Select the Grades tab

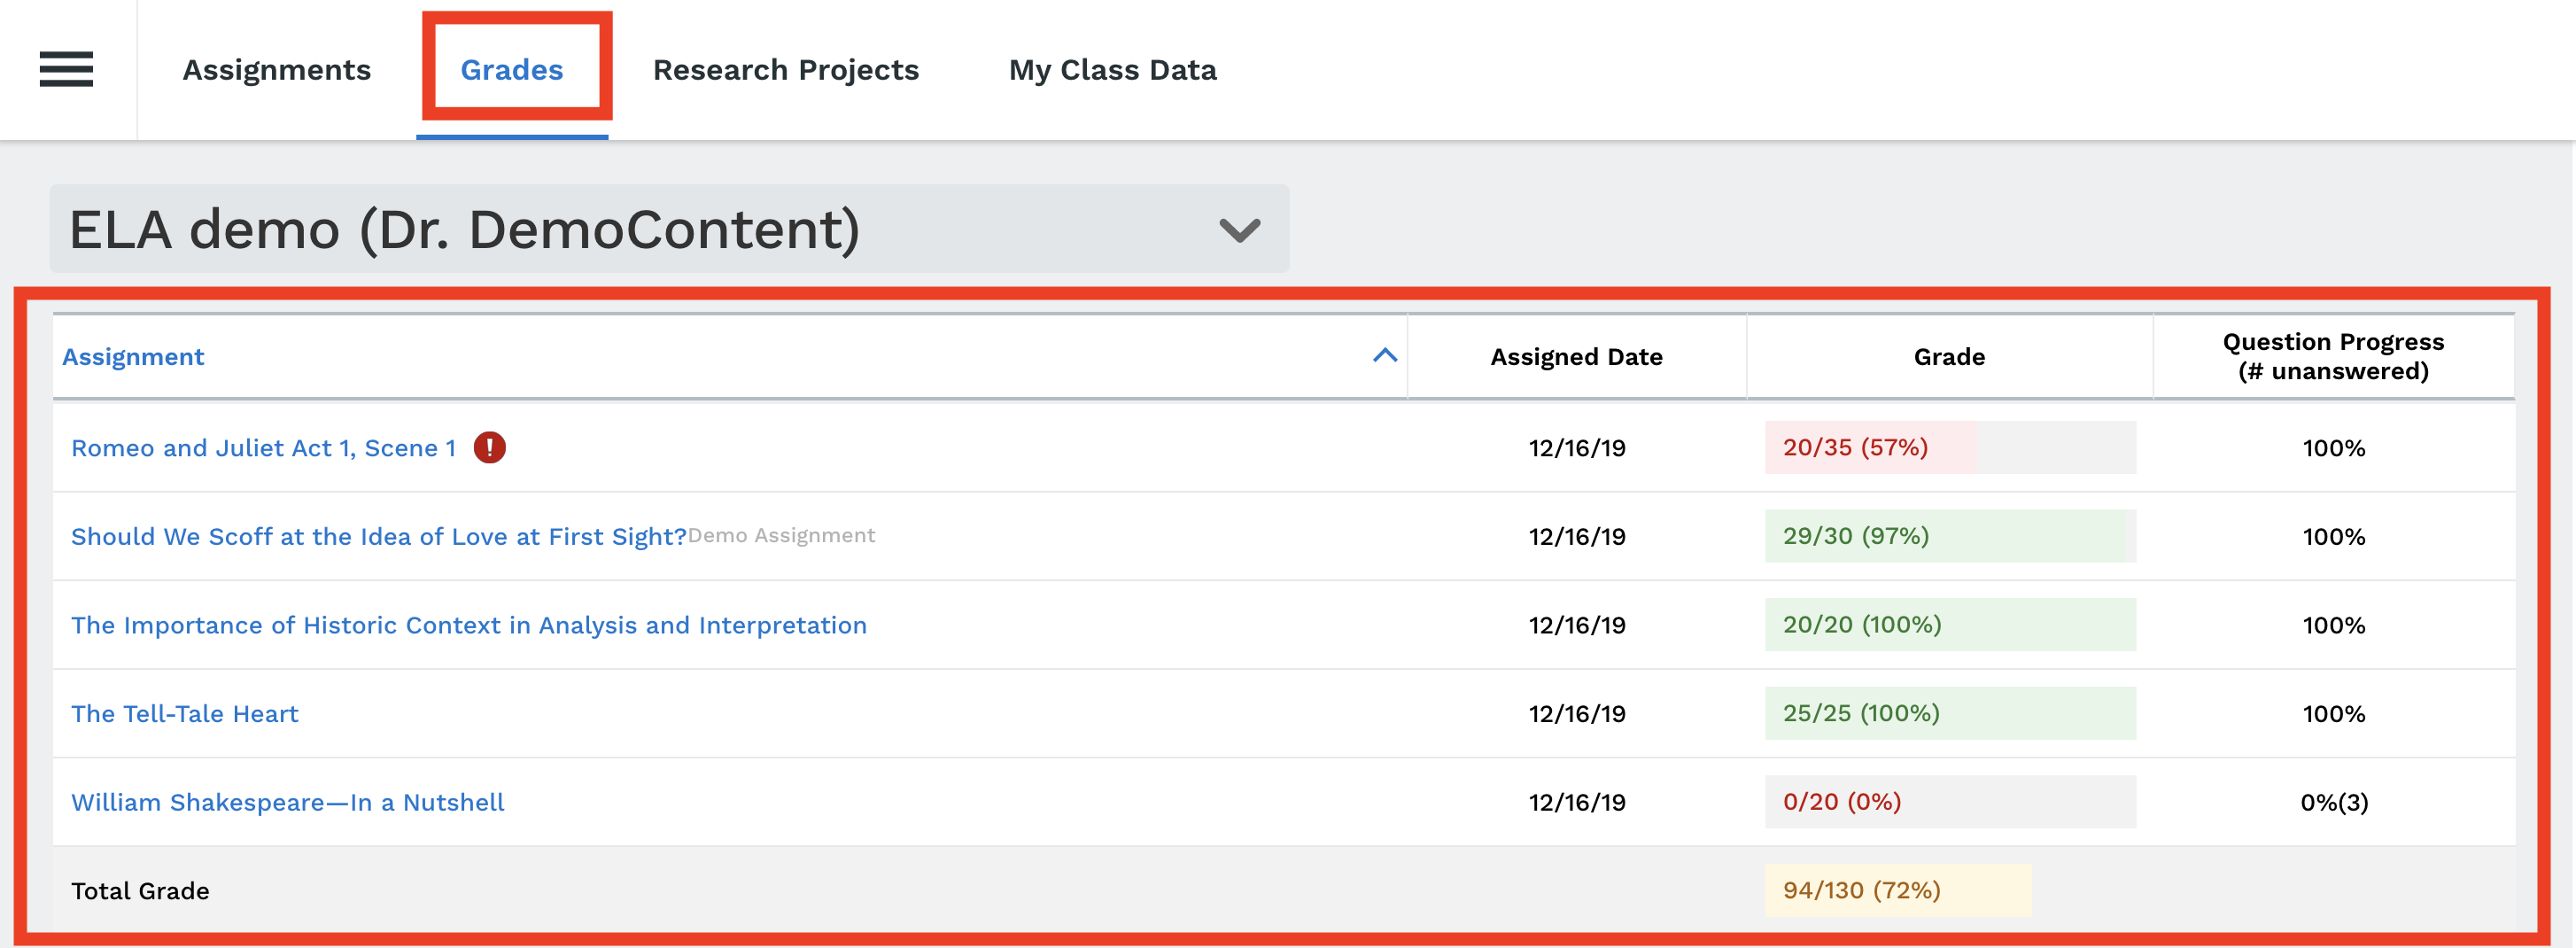pyautogui.click(x=512, y=70)
